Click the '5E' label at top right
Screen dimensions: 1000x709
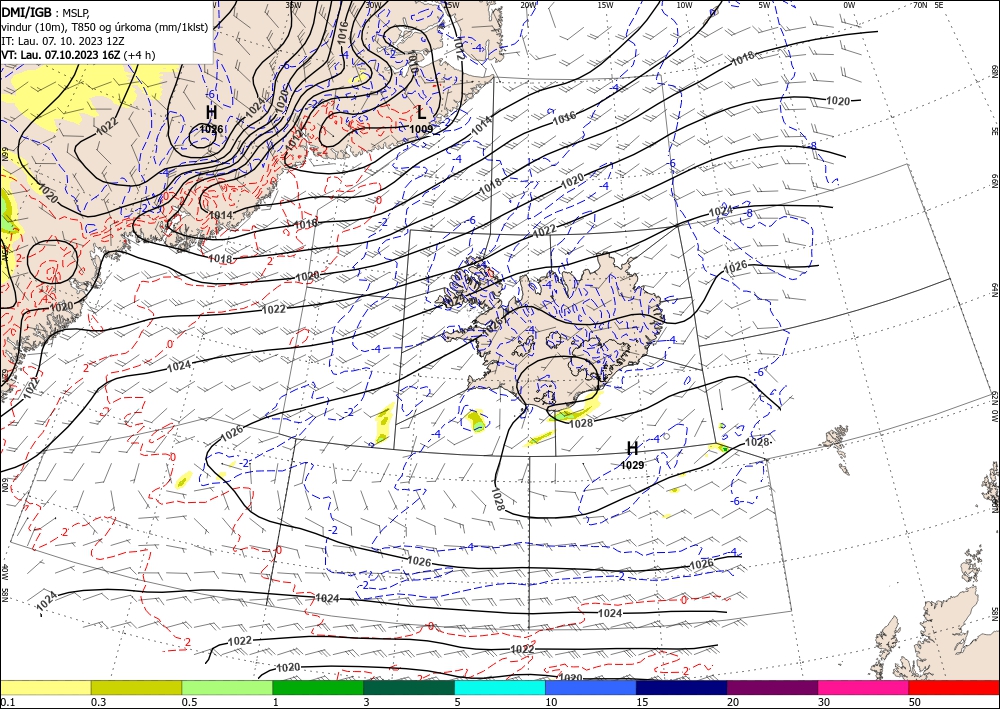[x=939, y=5]
